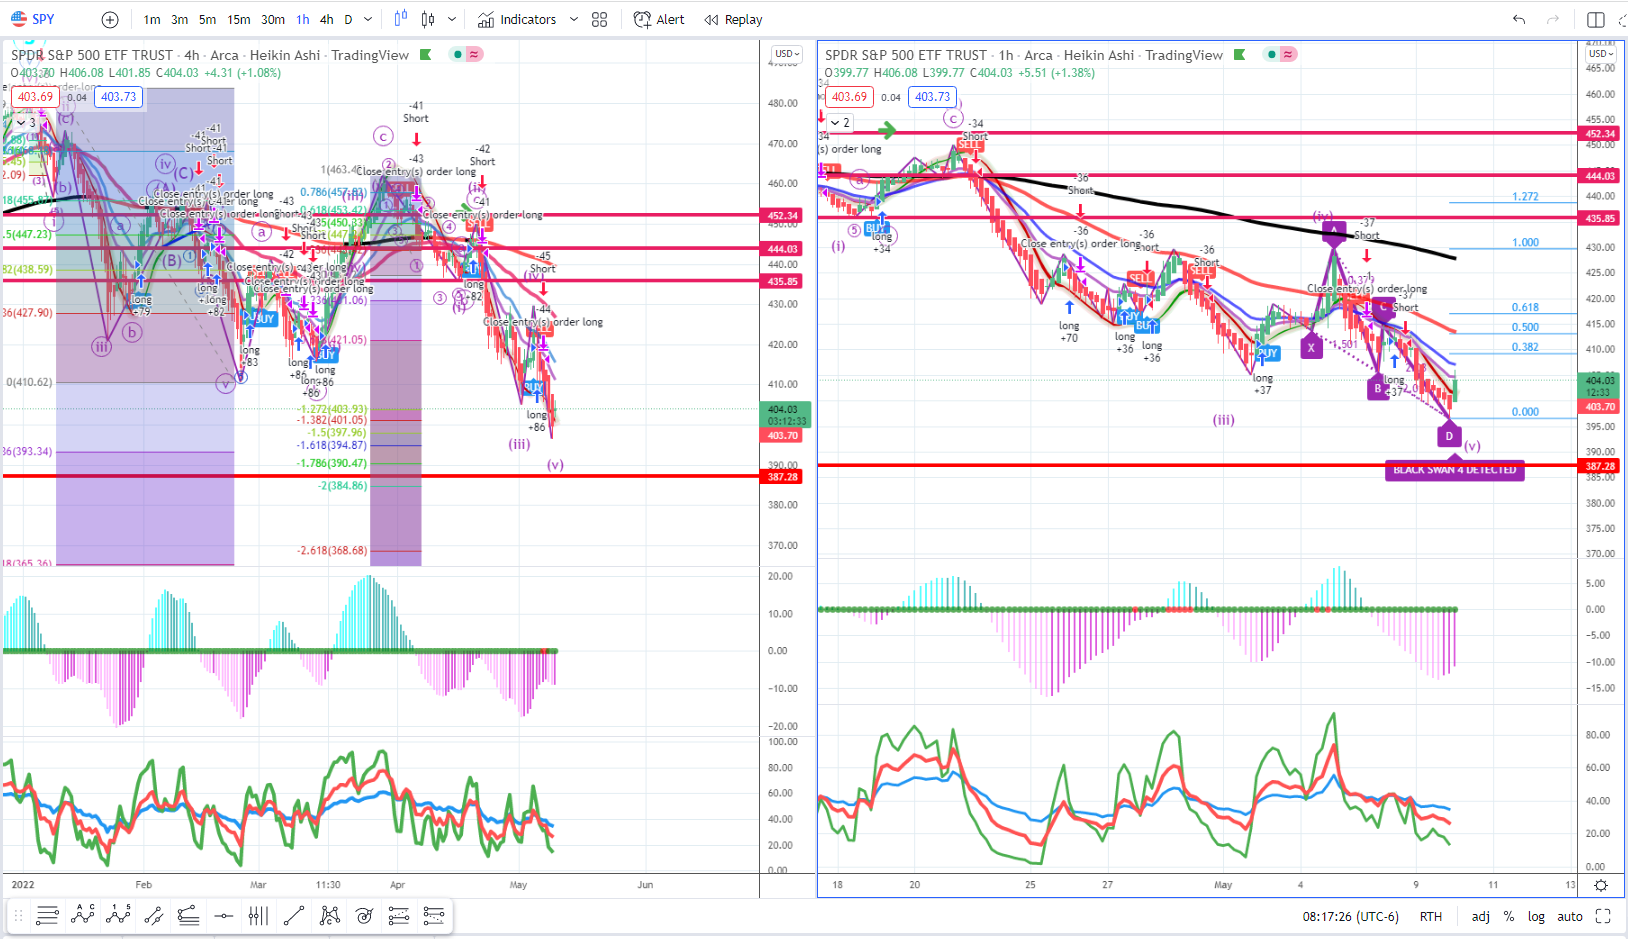This screenshot has width=1628, height=939.
Task: Click BLACK SWAN 4 DETECTED label
Action: 1455,470
